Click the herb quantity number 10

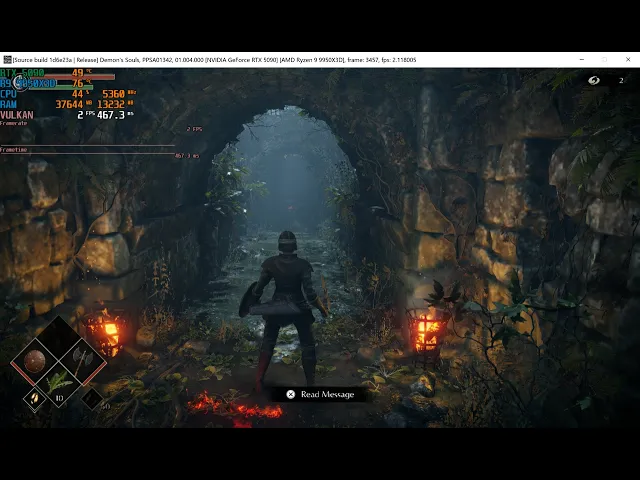pyautogui.click(x=60, y=398)
